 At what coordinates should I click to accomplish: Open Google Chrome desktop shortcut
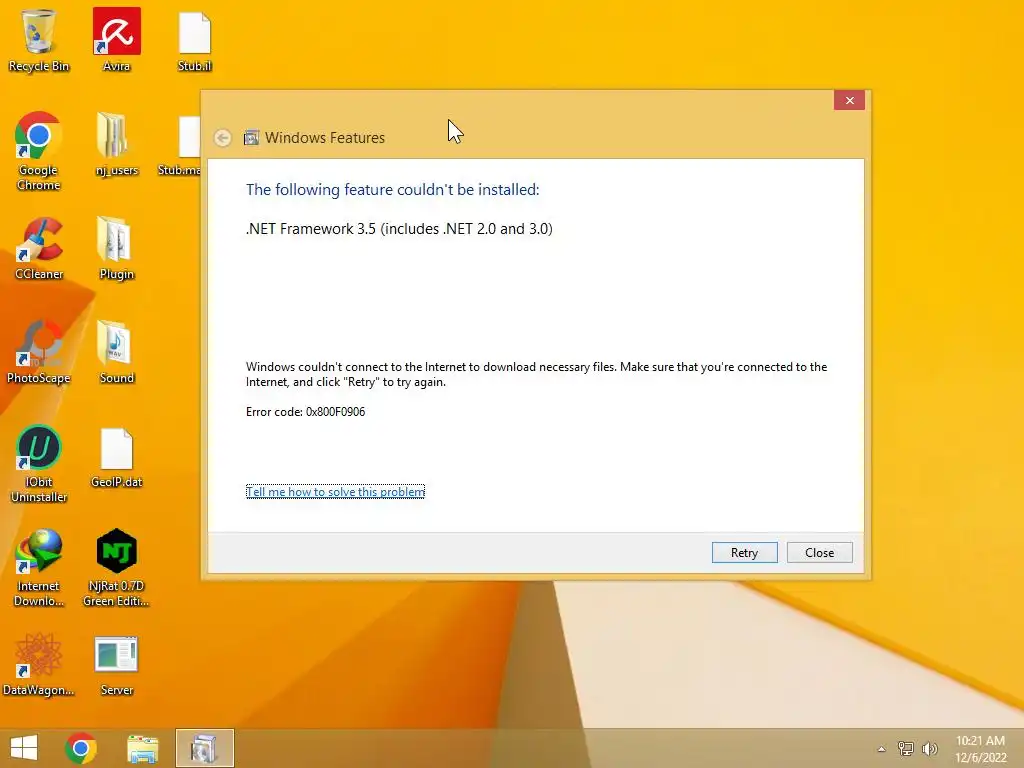click(x=39, y=150)
